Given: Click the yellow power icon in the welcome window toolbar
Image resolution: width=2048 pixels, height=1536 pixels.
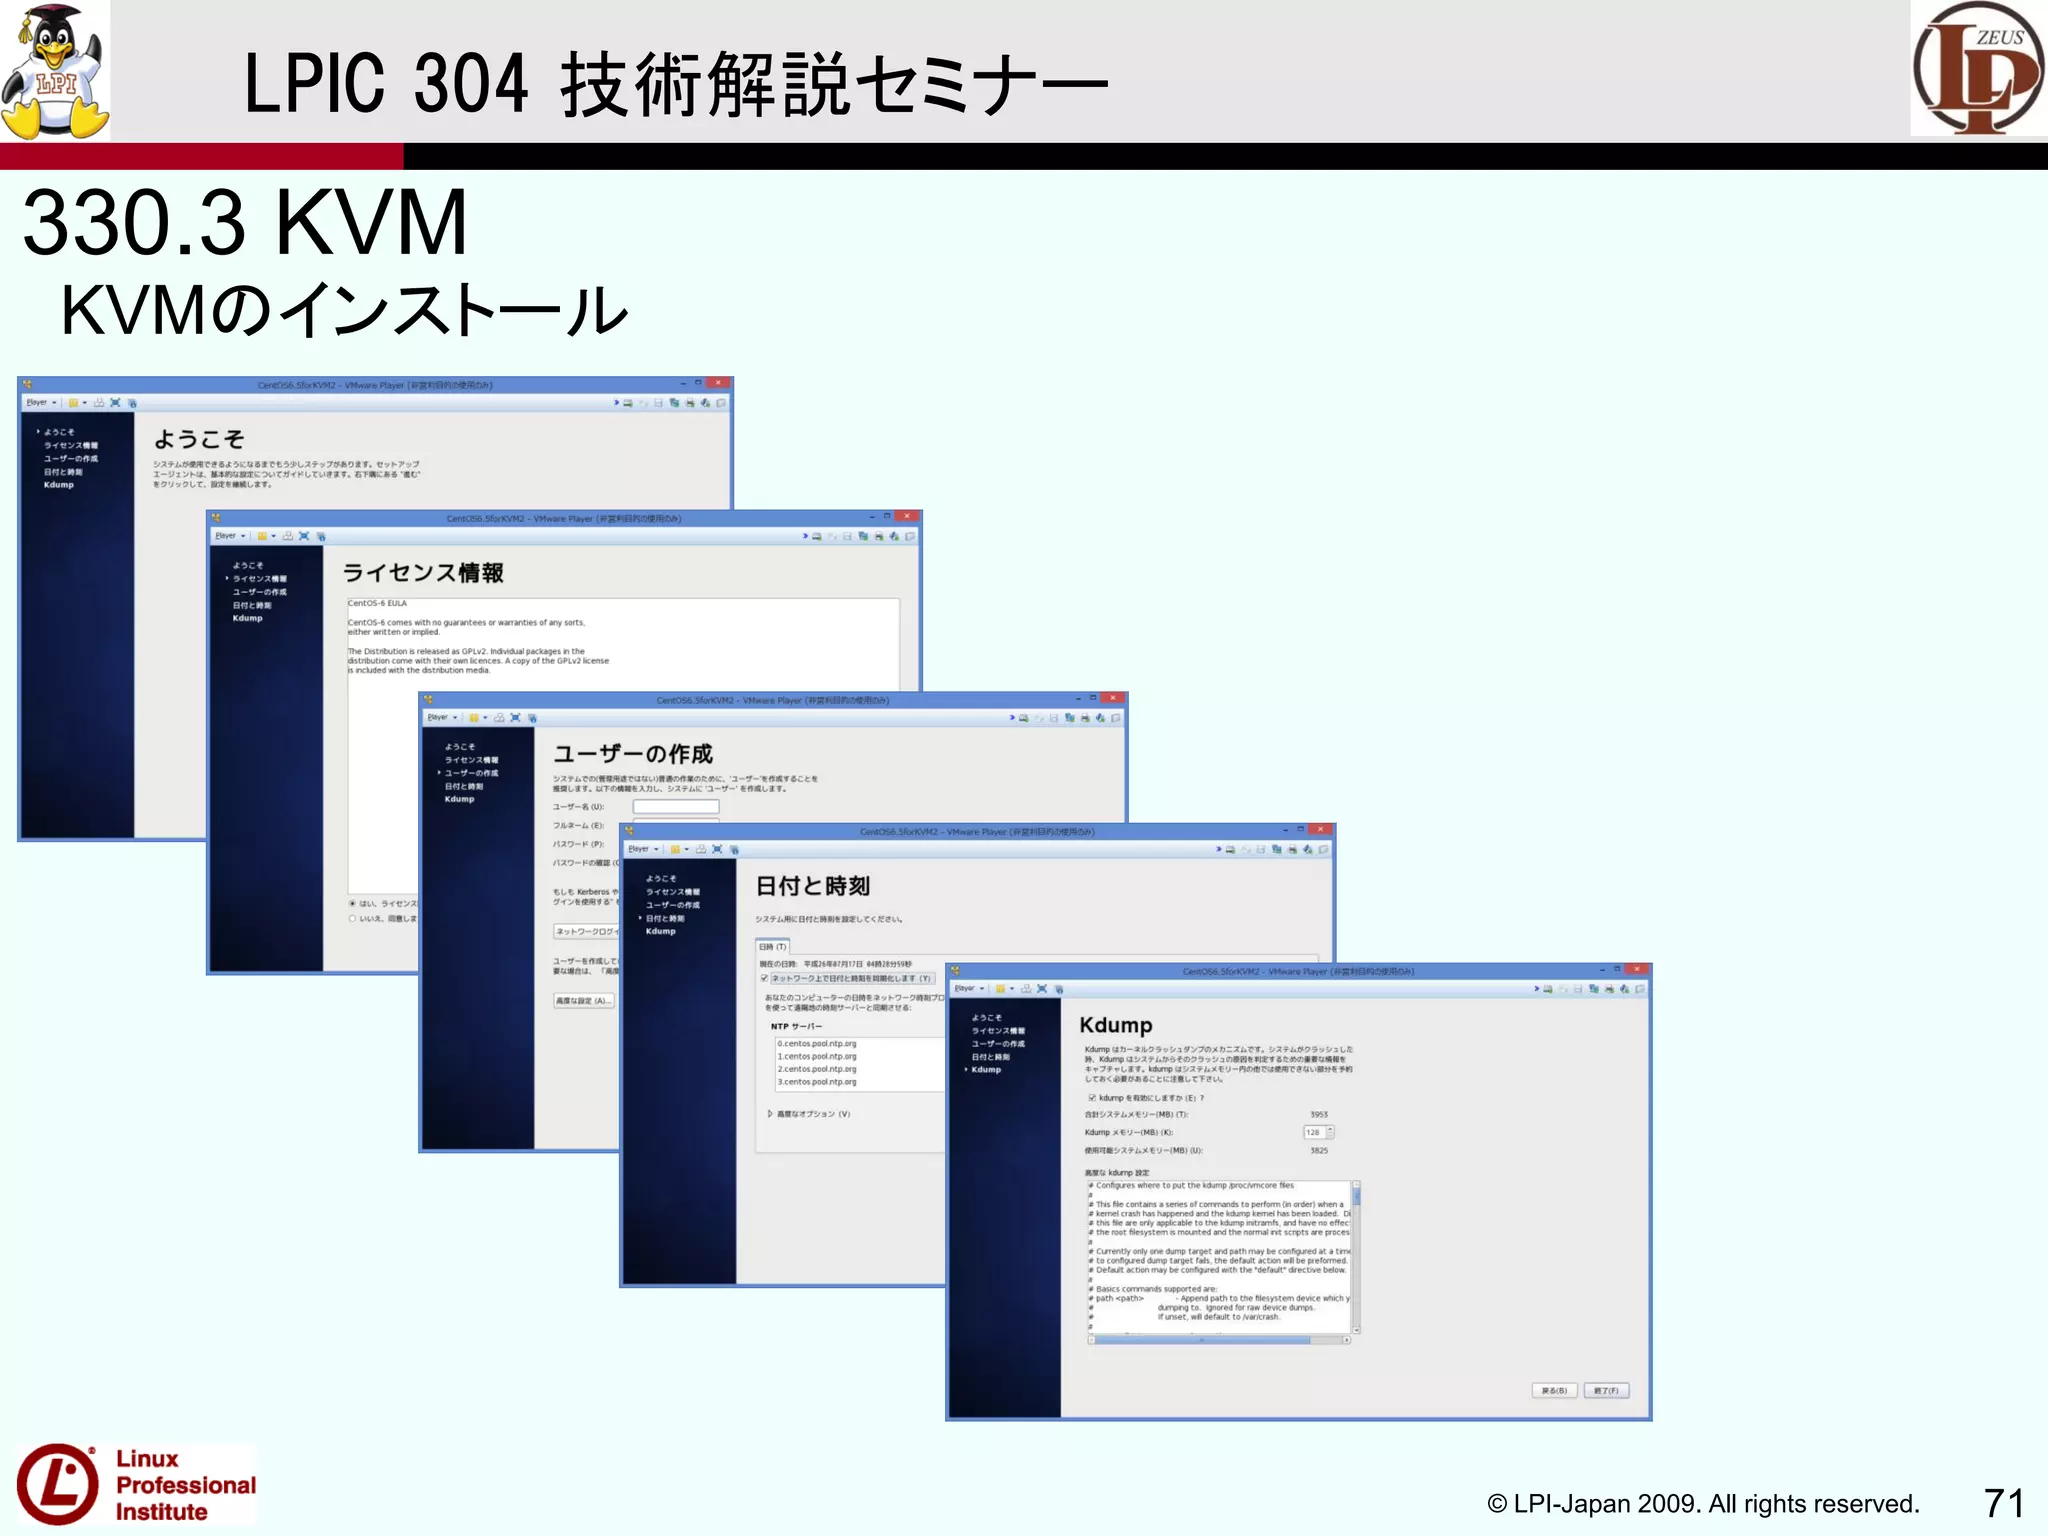Looking at the screenshot, I should click(x=73, y=403).
